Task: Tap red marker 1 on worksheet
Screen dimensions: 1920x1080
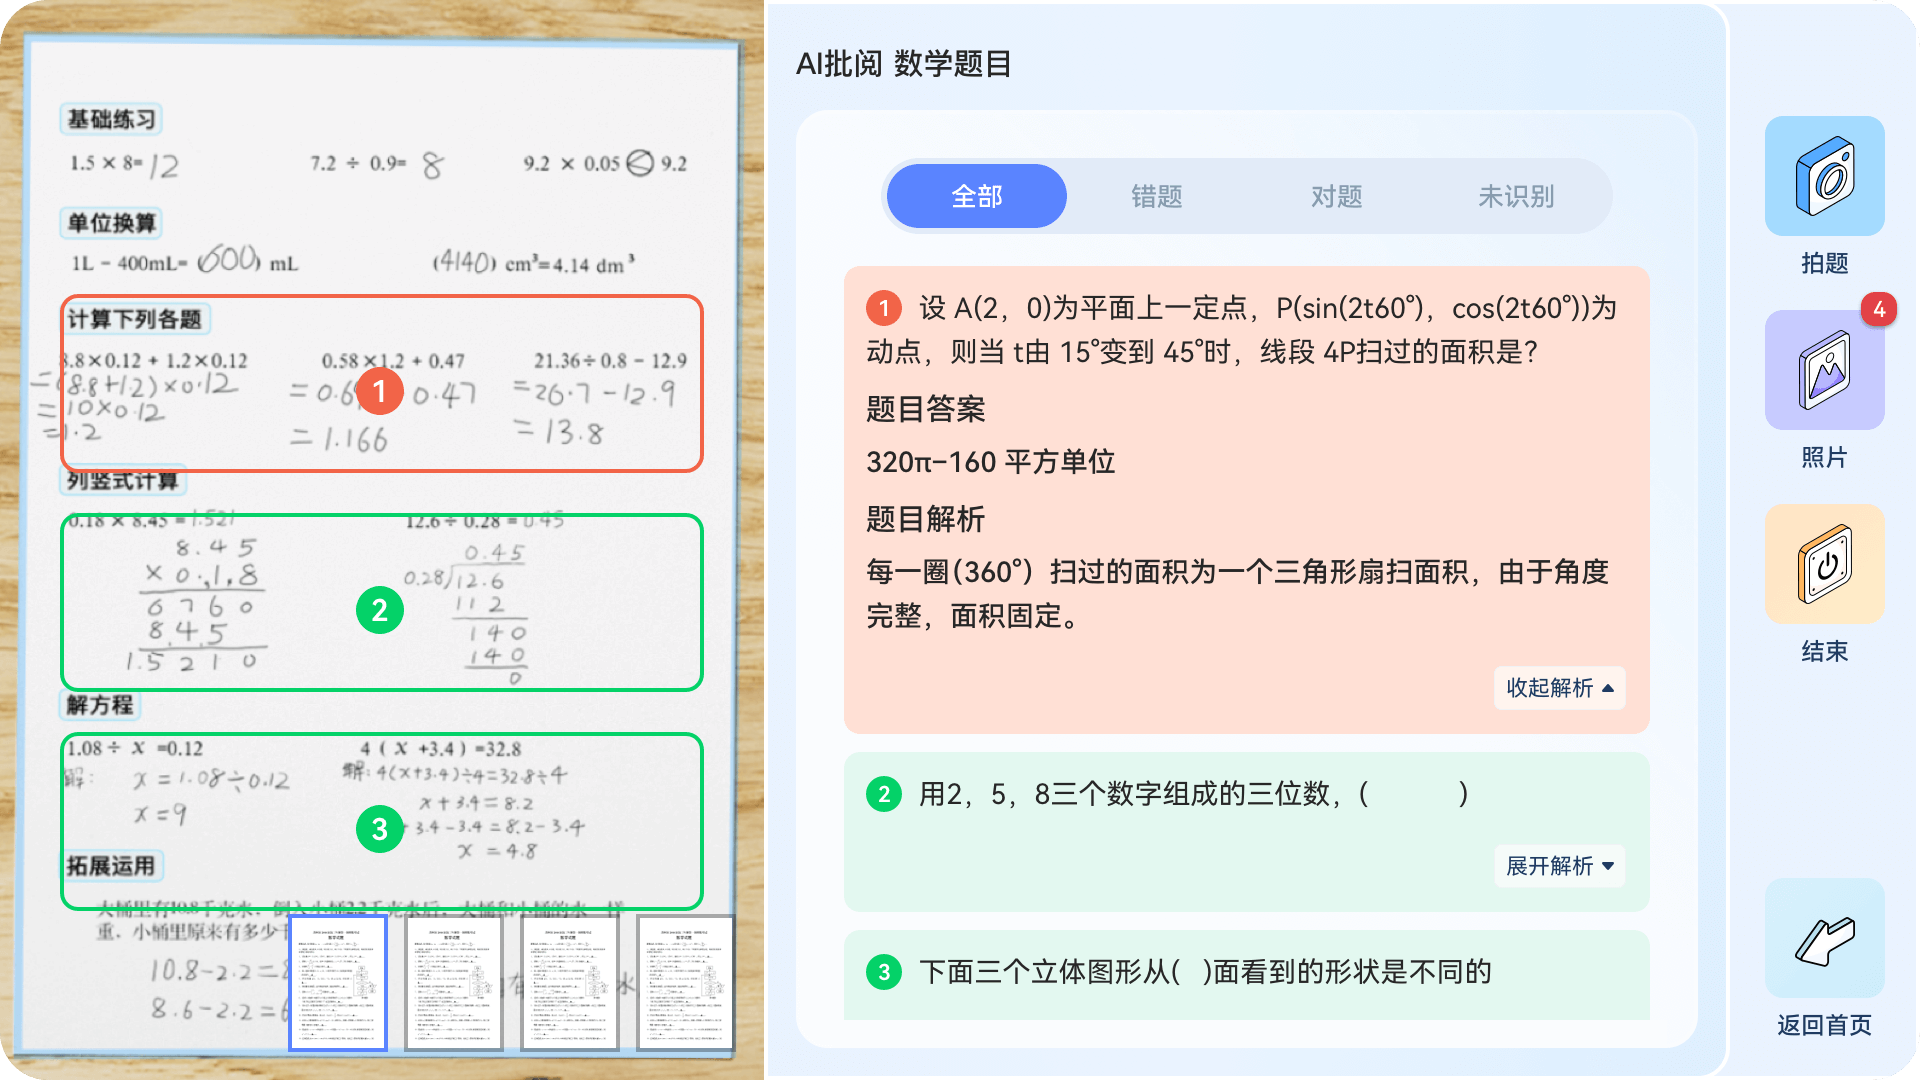Action: [380, 391]
